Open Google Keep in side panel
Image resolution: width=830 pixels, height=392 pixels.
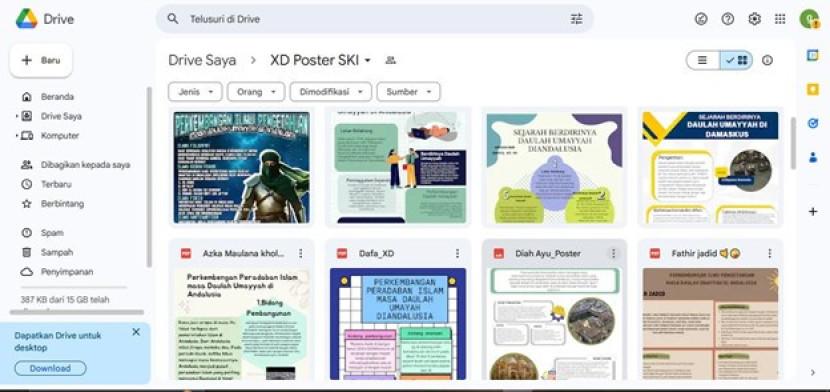coord(813,89)
